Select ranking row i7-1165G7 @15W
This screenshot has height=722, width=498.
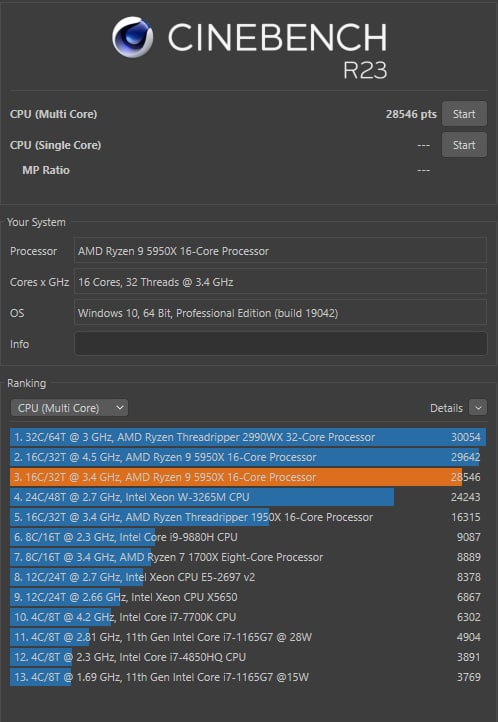[248, 677]
